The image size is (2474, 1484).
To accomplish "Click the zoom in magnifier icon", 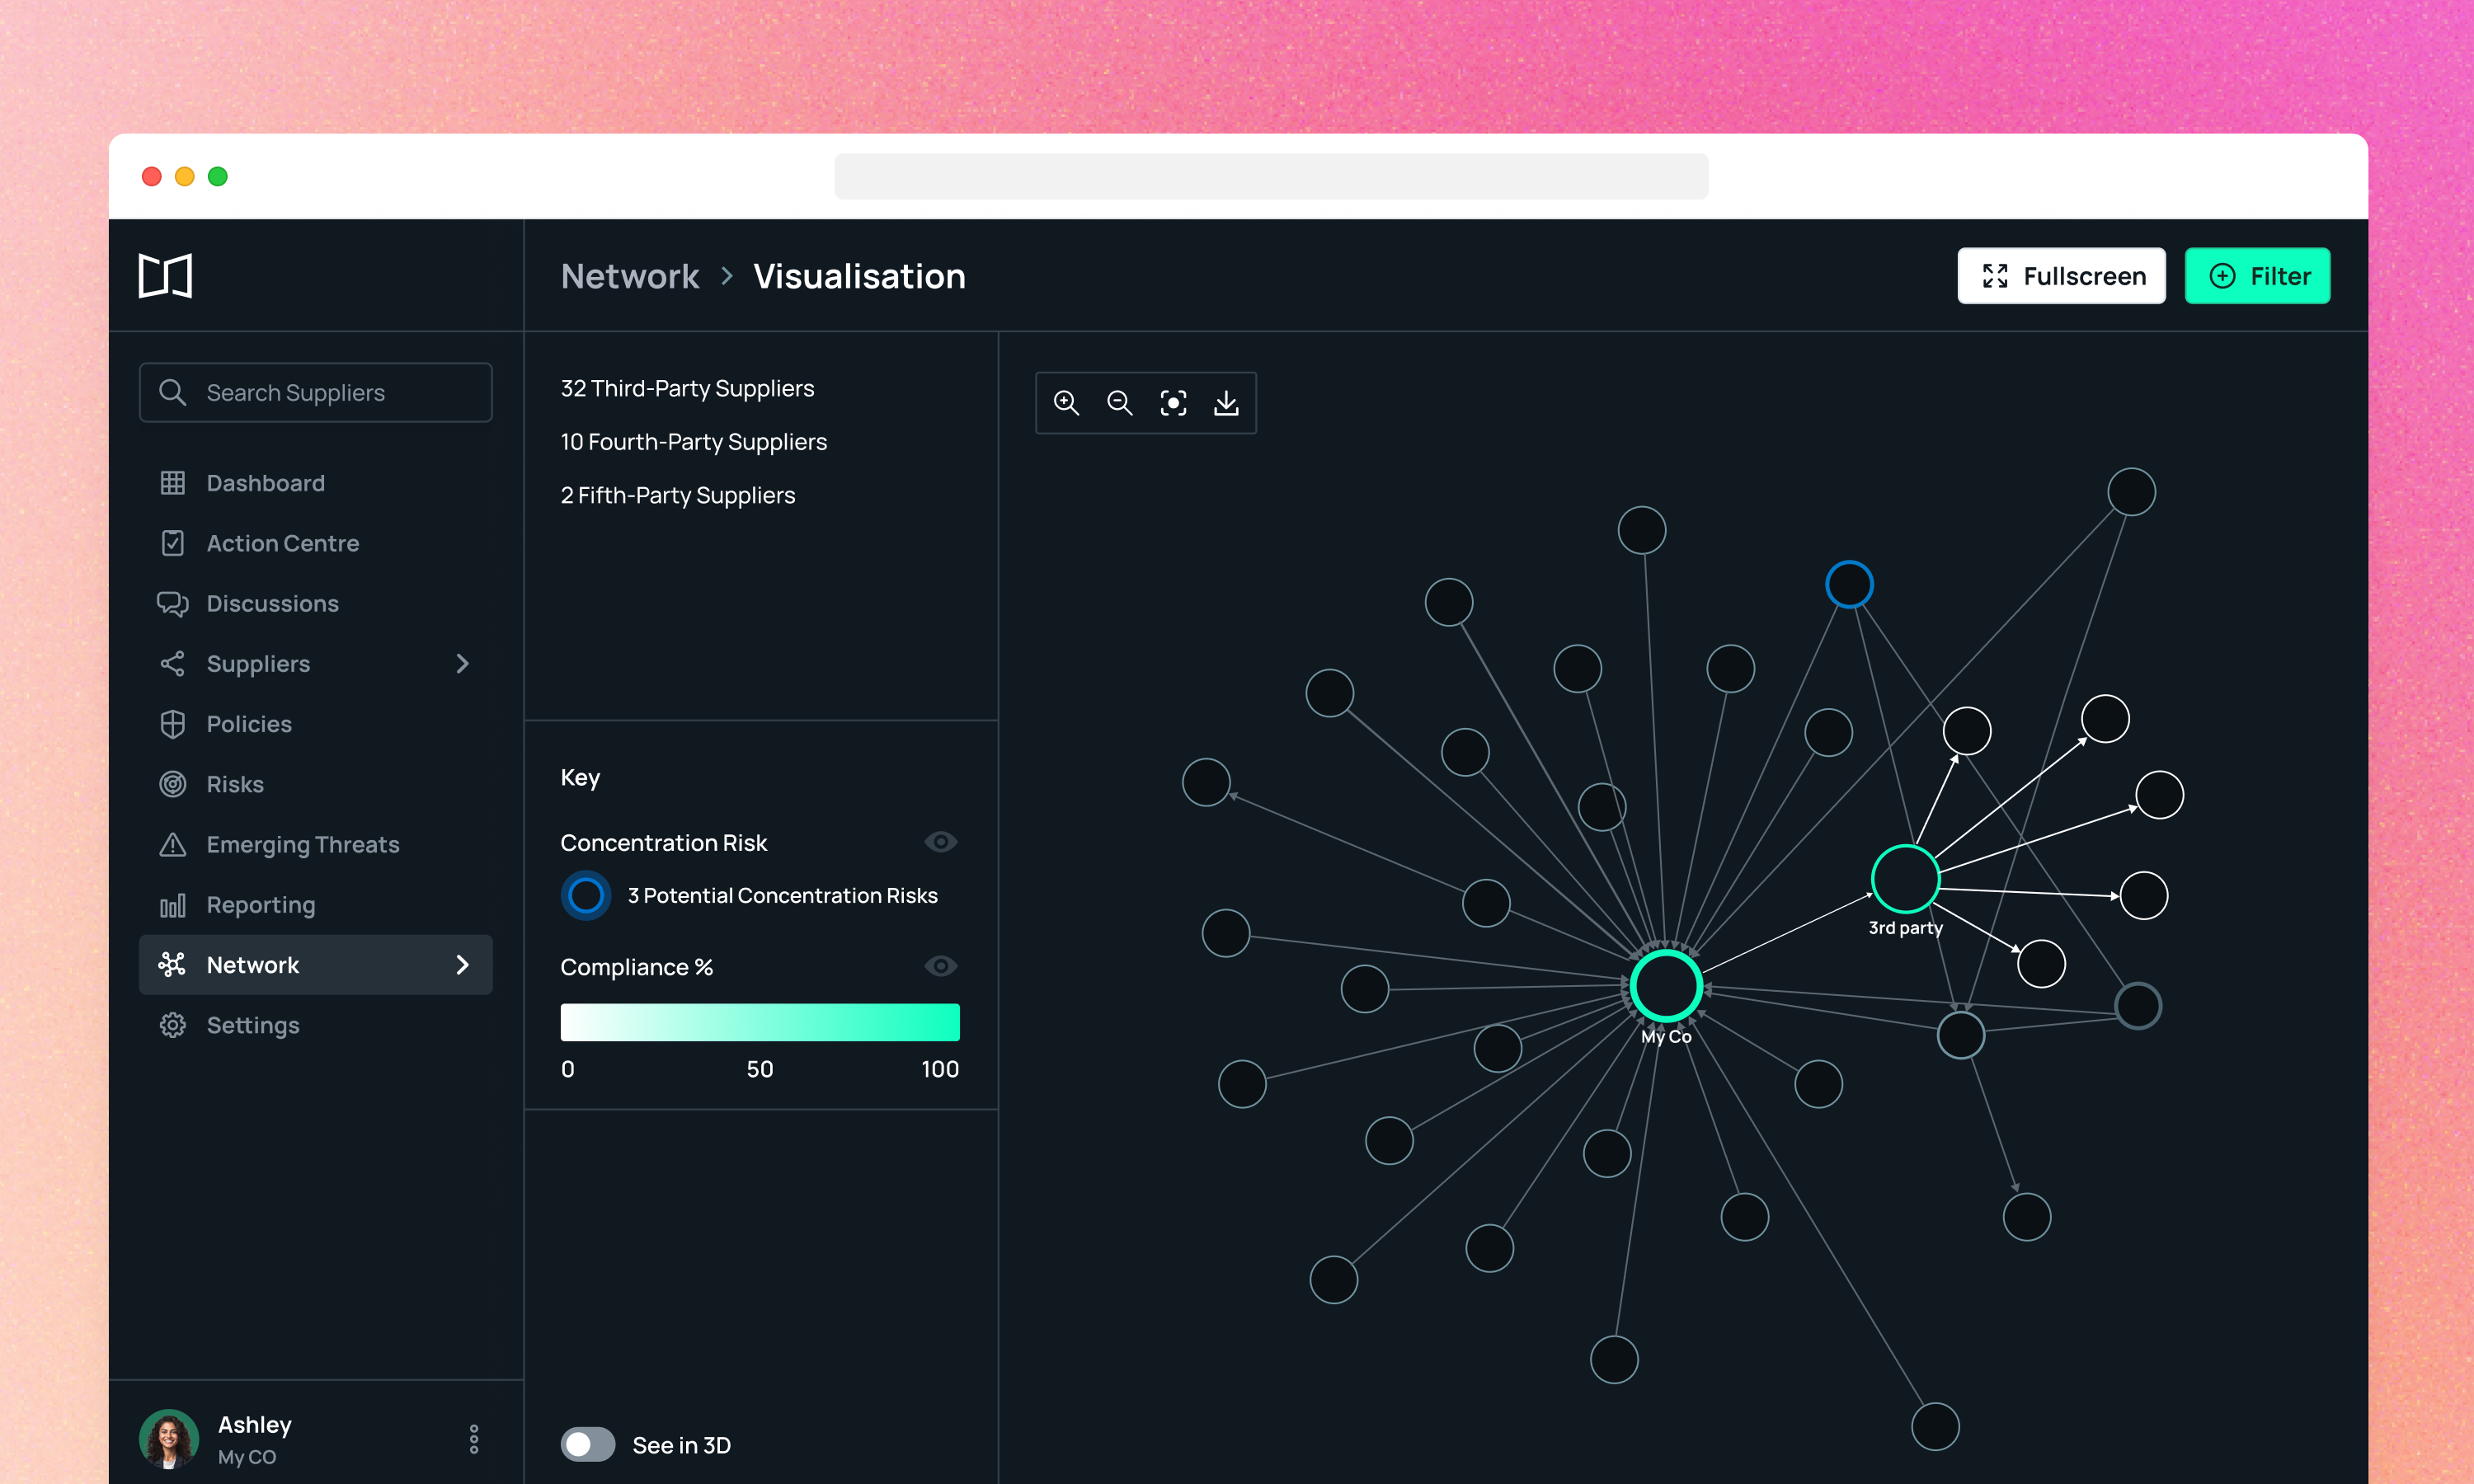I will 1066,403.
